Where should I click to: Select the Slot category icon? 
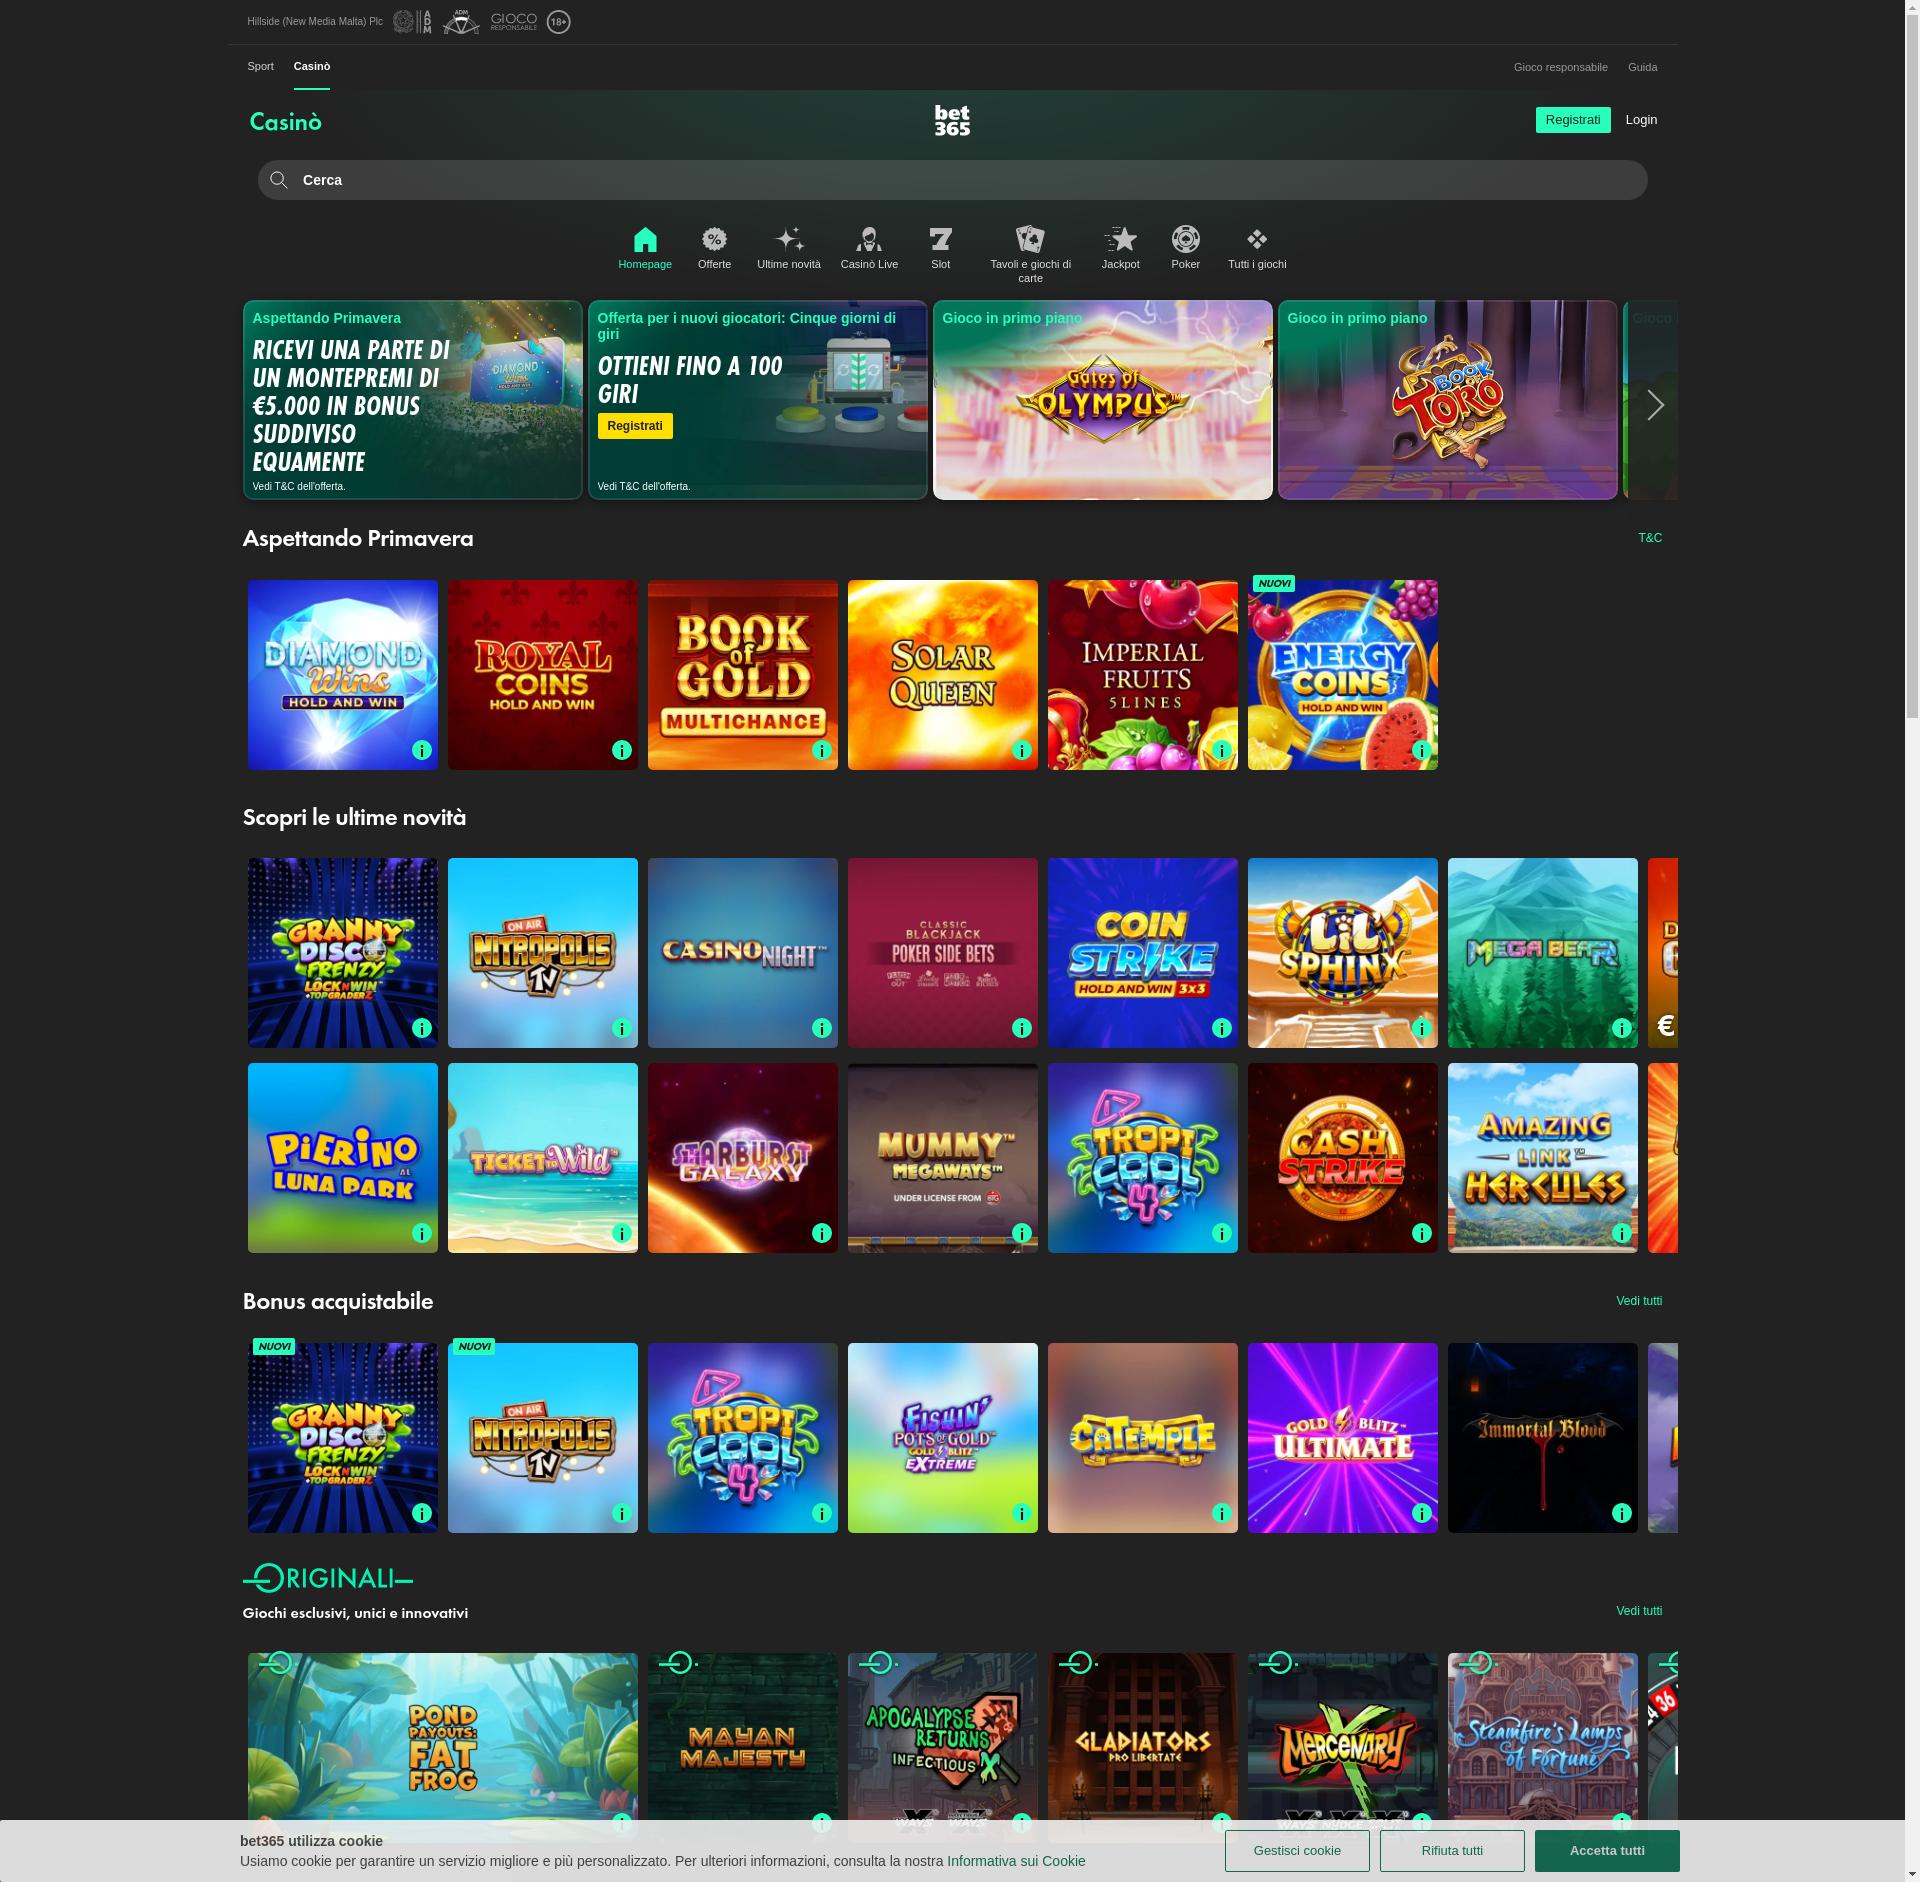[940, 239]
